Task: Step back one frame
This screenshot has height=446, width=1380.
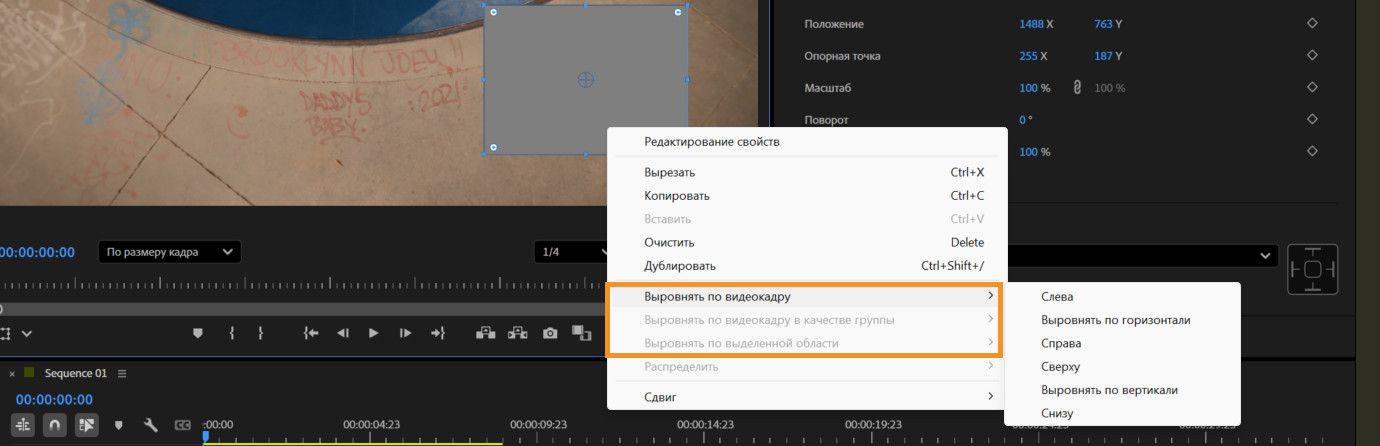Action: coord(342,333)
